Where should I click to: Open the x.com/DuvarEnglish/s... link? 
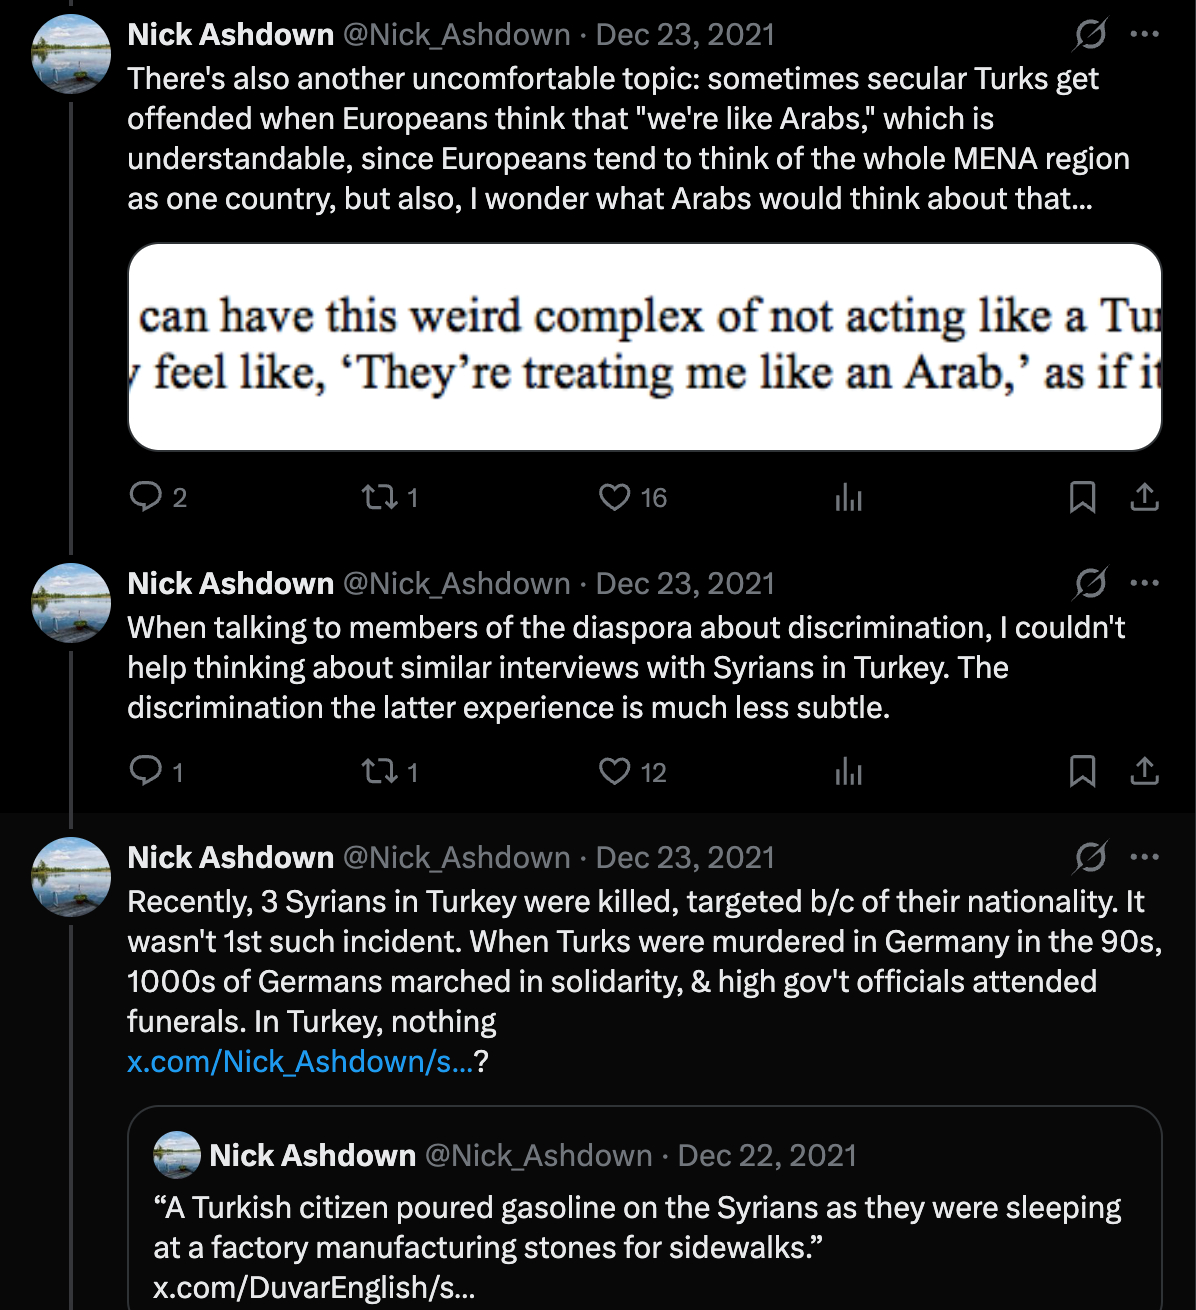coord(314,1287)
